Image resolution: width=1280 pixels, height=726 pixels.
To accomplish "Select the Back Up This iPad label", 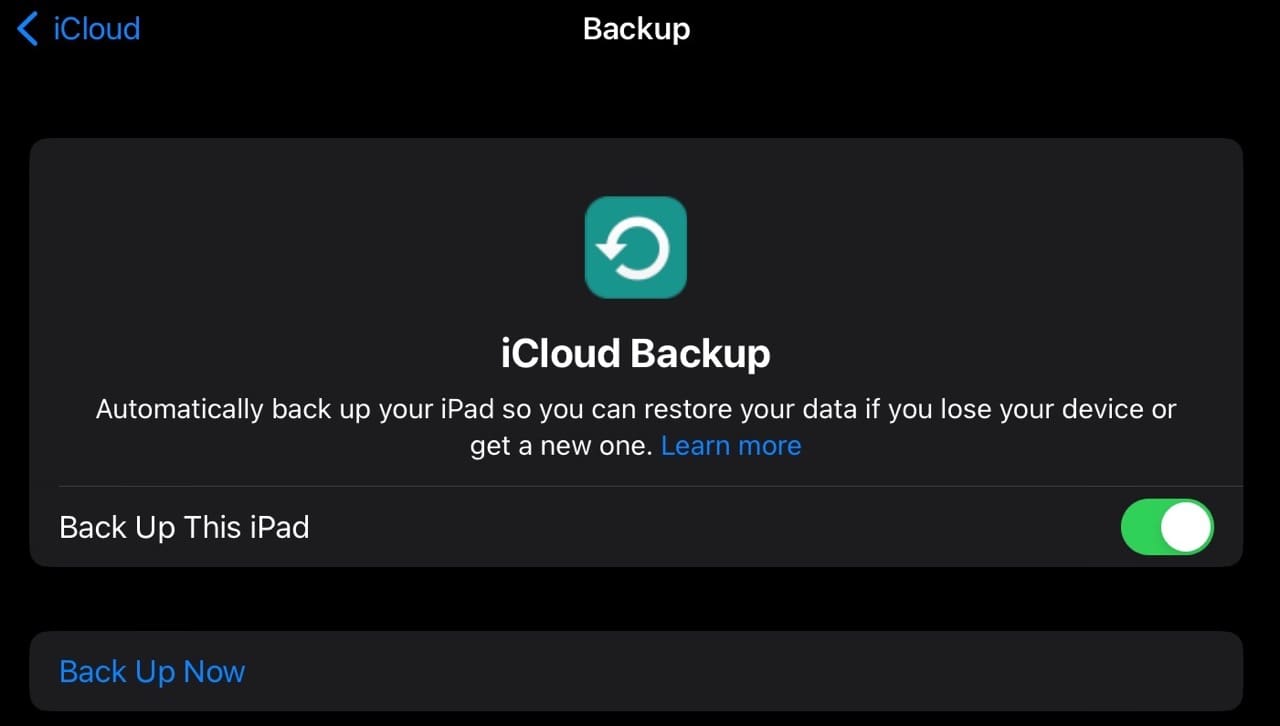I will 184,527.
